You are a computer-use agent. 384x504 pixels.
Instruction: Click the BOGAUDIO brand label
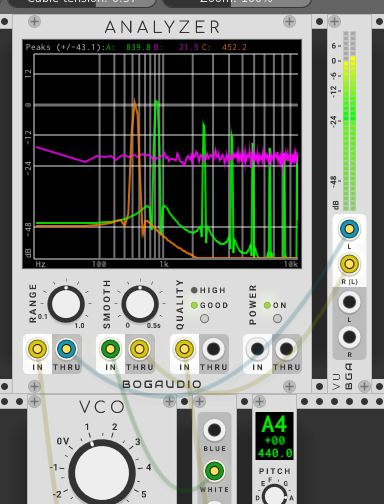162,384
